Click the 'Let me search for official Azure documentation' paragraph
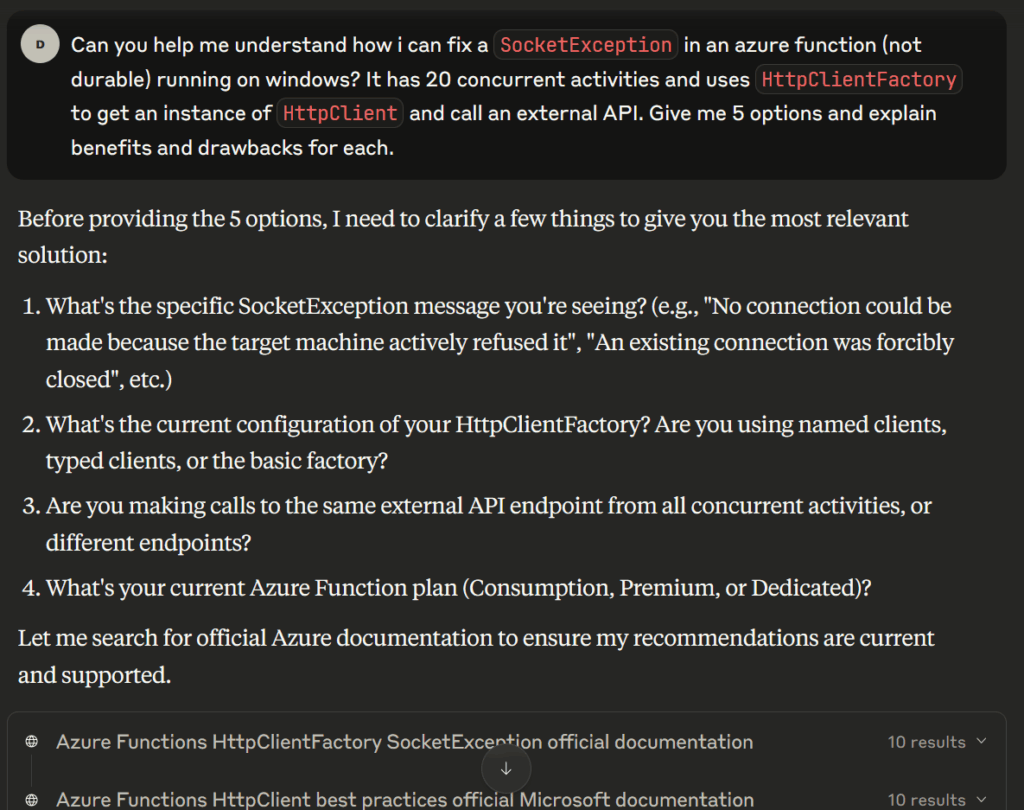The image size is (1024, 810). click(476, 656)
